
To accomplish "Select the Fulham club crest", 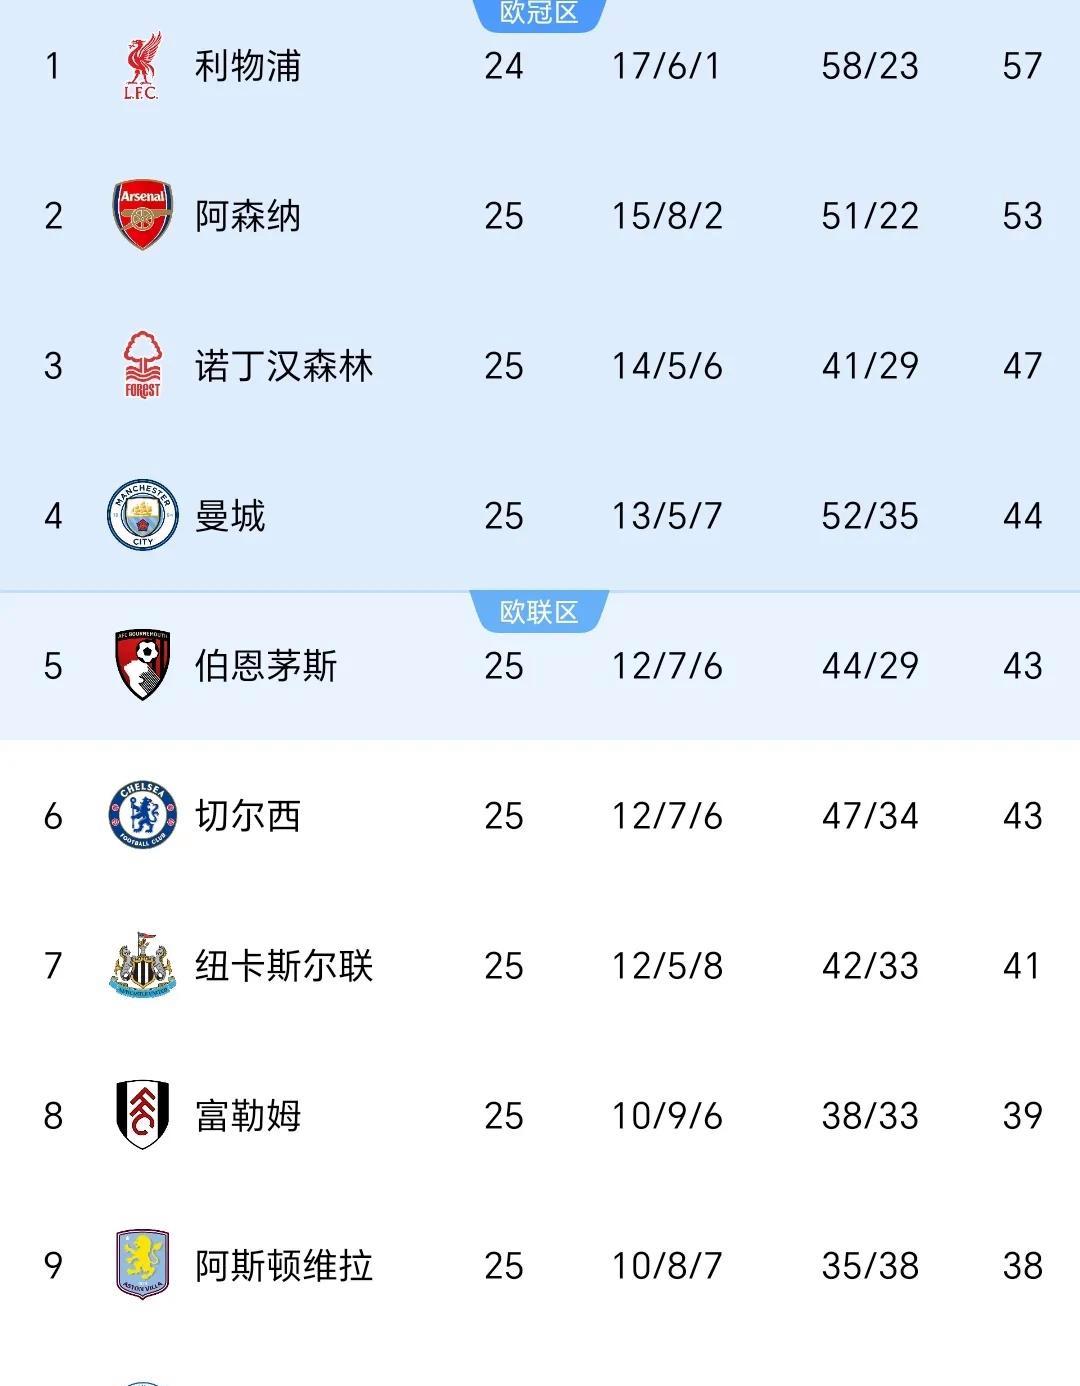I will pyautogui.click(x=142, y=1114).
